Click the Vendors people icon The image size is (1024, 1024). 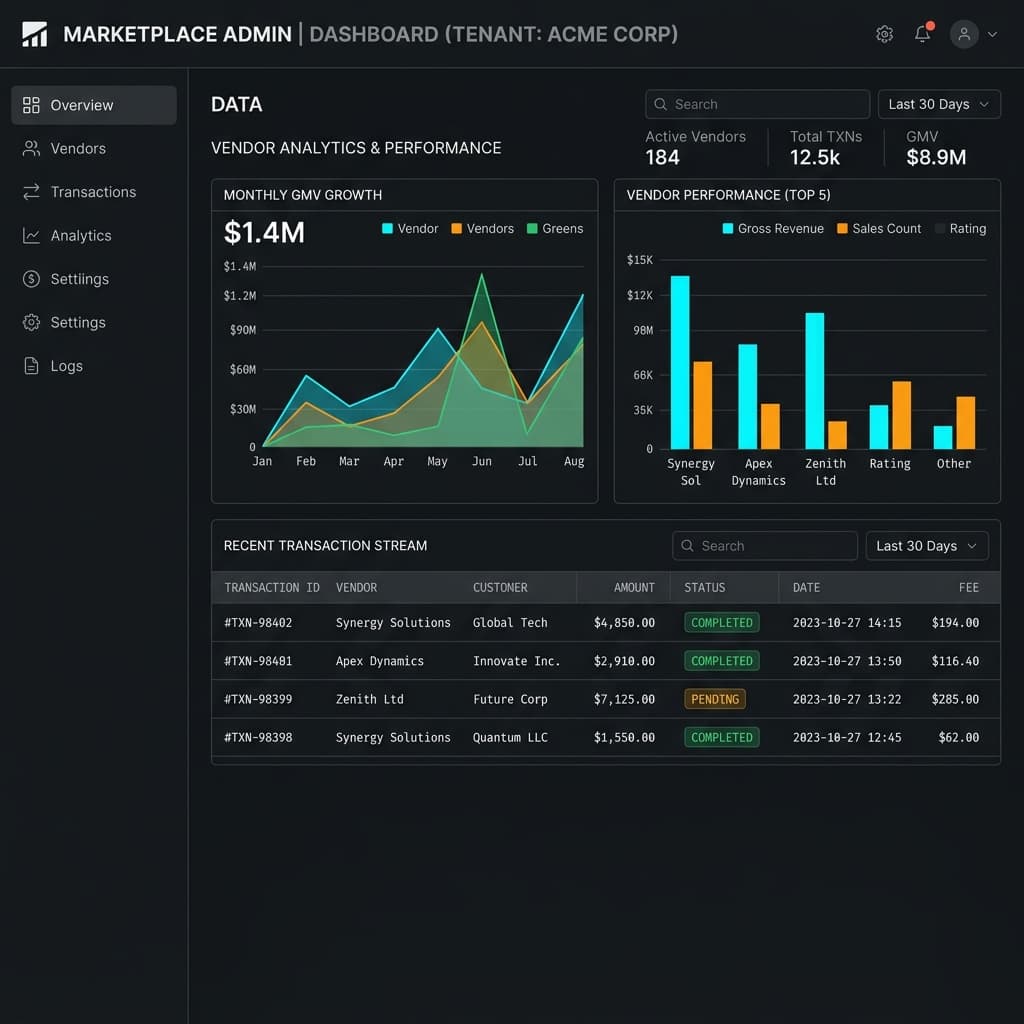point(31,149)
